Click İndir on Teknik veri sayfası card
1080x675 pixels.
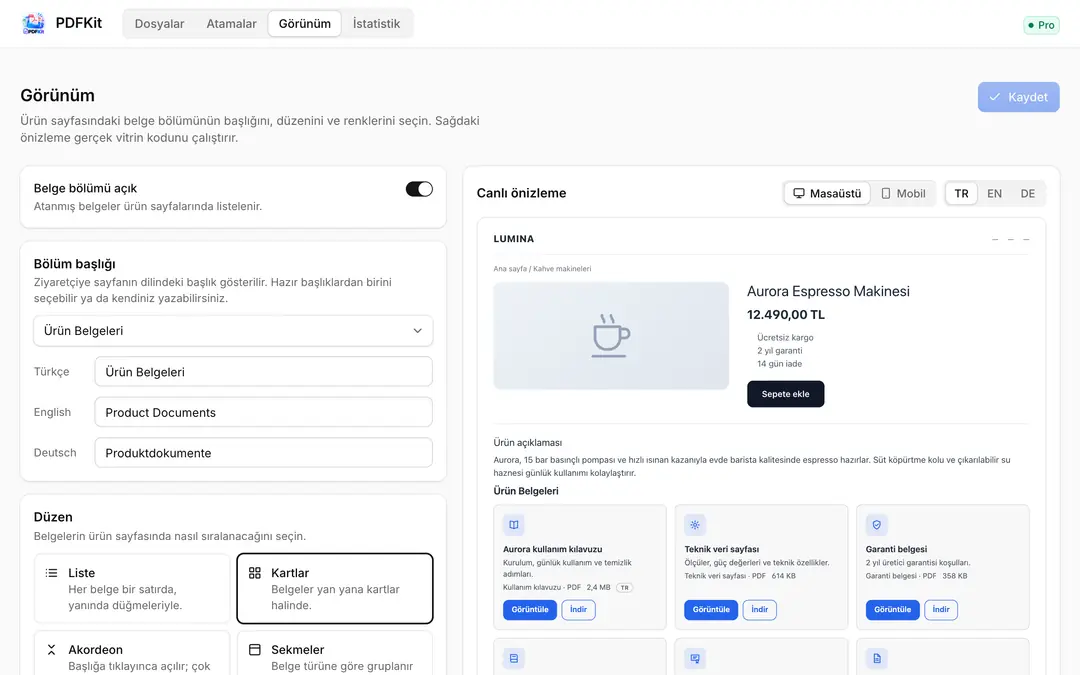760,610
